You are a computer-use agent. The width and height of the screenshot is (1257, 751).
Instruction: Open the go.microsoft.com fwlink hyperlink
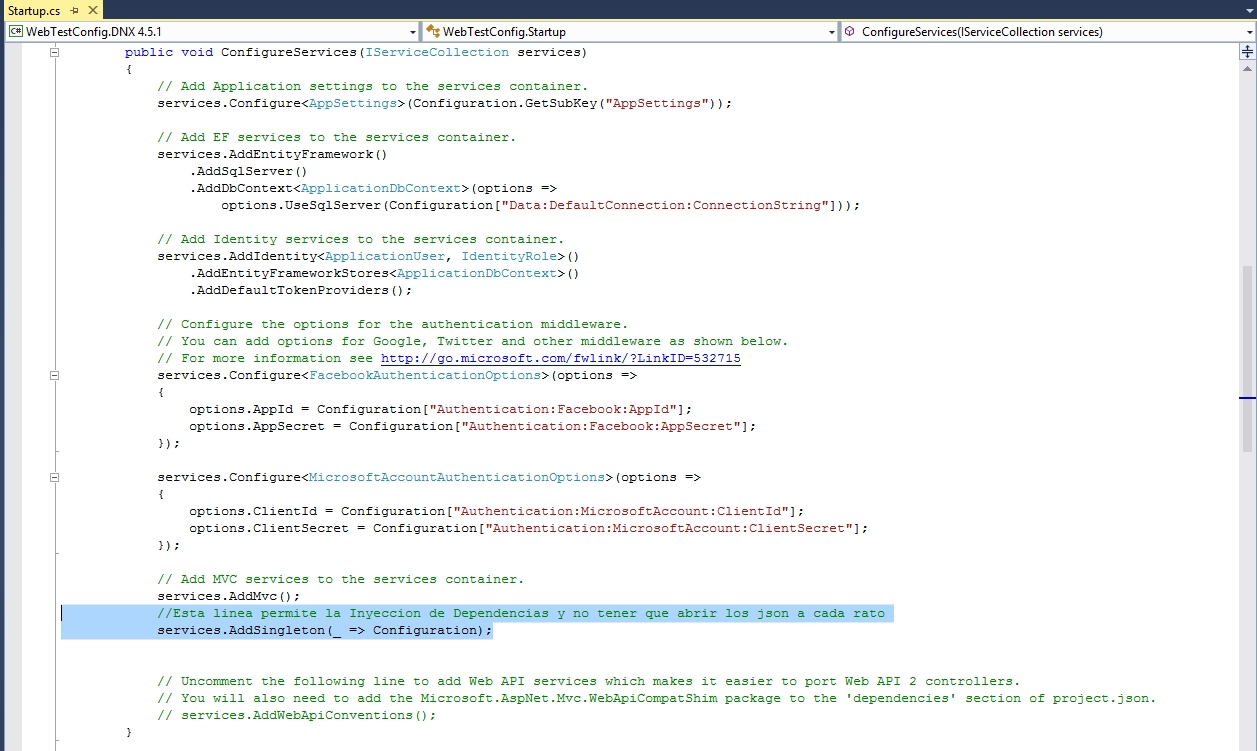tap(561, 358)
